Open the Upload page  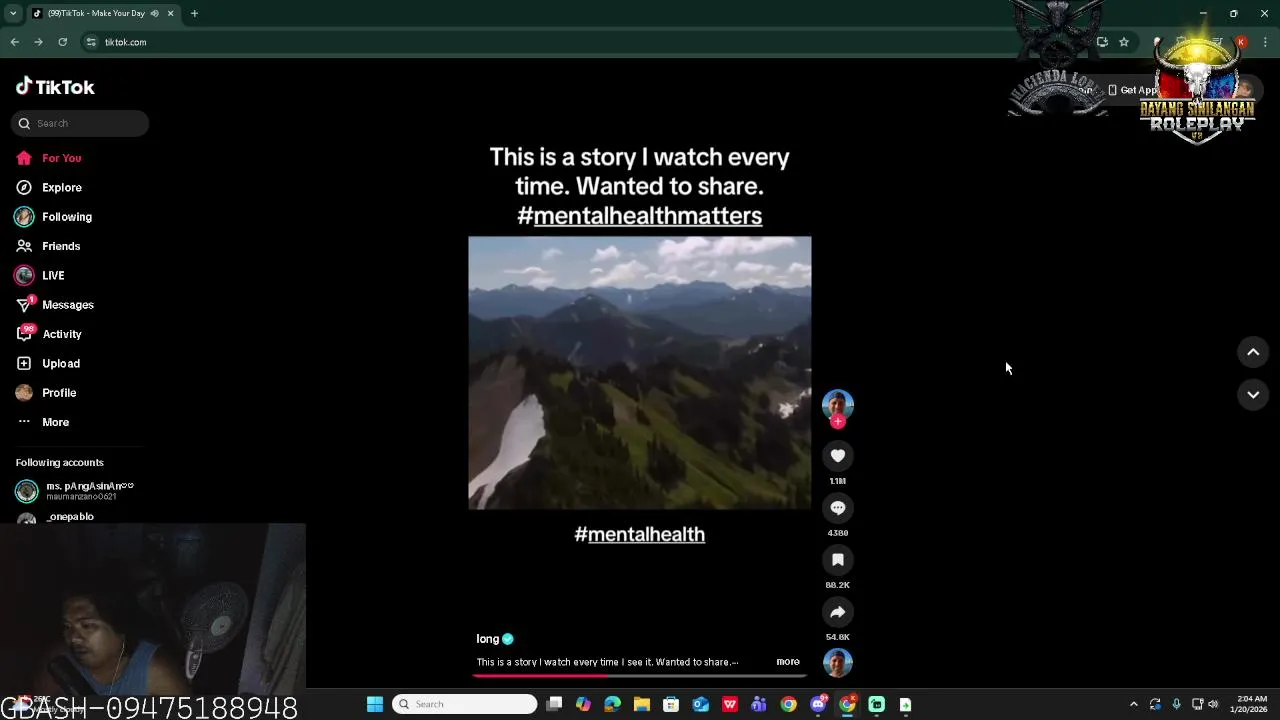tap(47, 363)
